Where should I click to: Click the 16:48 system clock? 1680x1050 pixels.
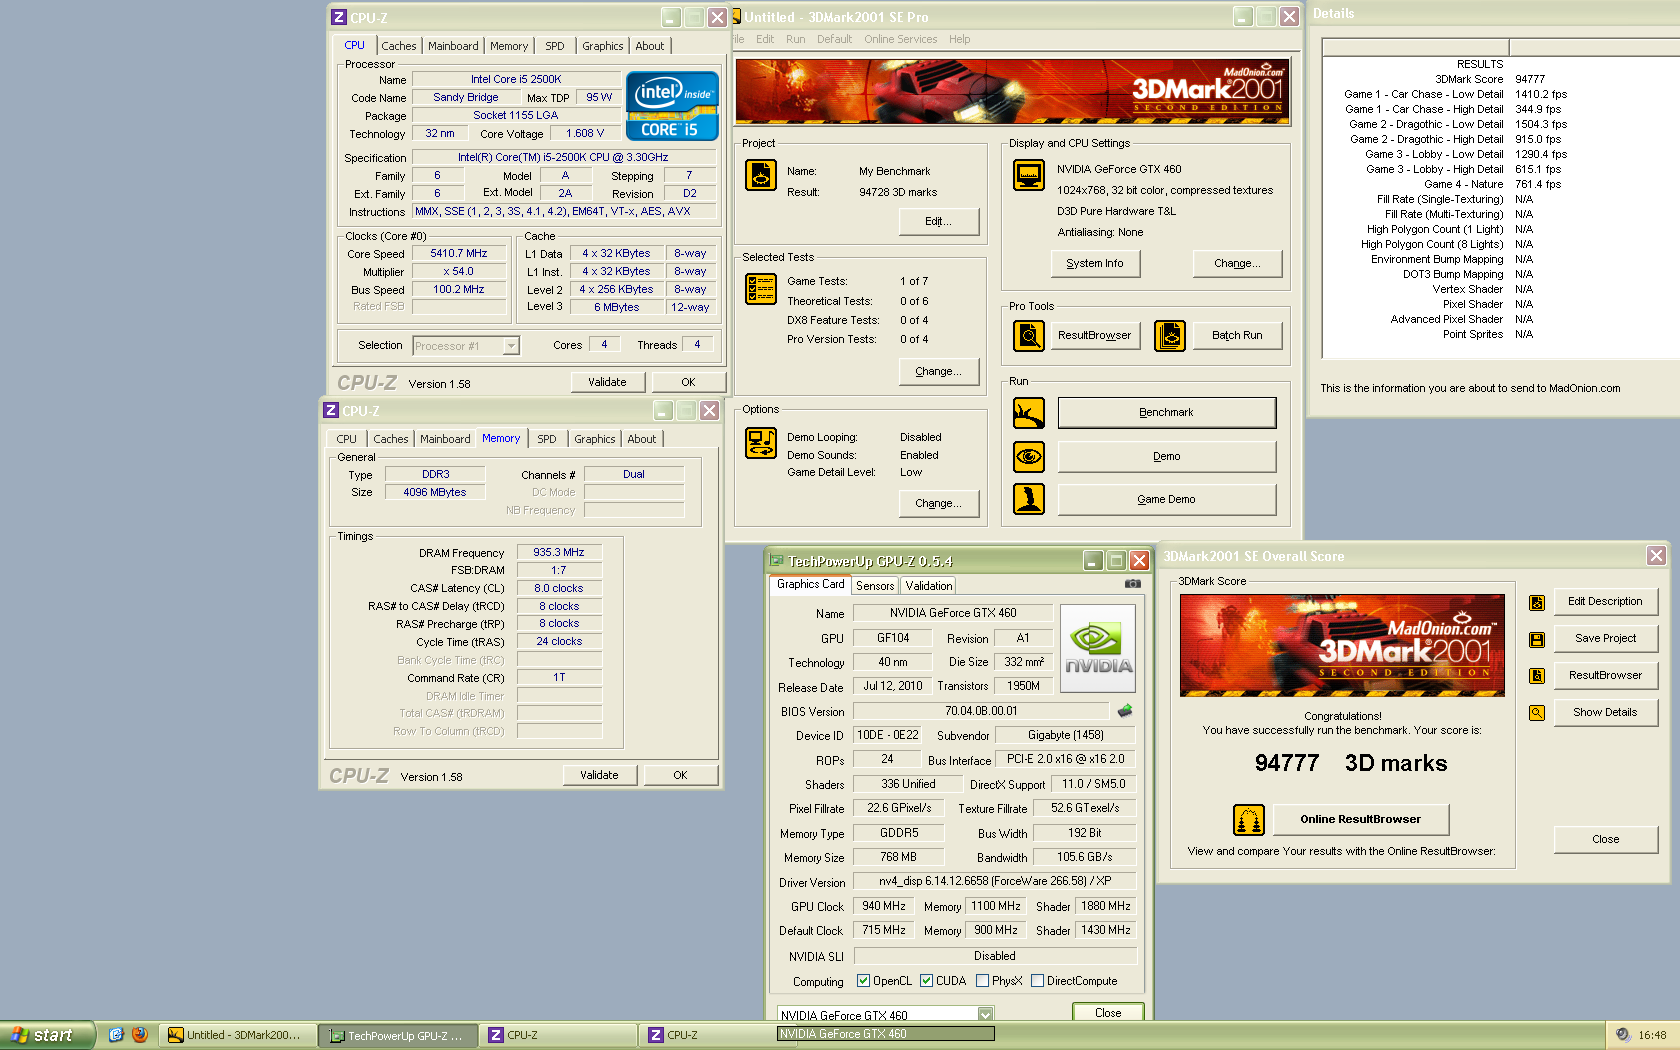(x=1652, y=1035)
